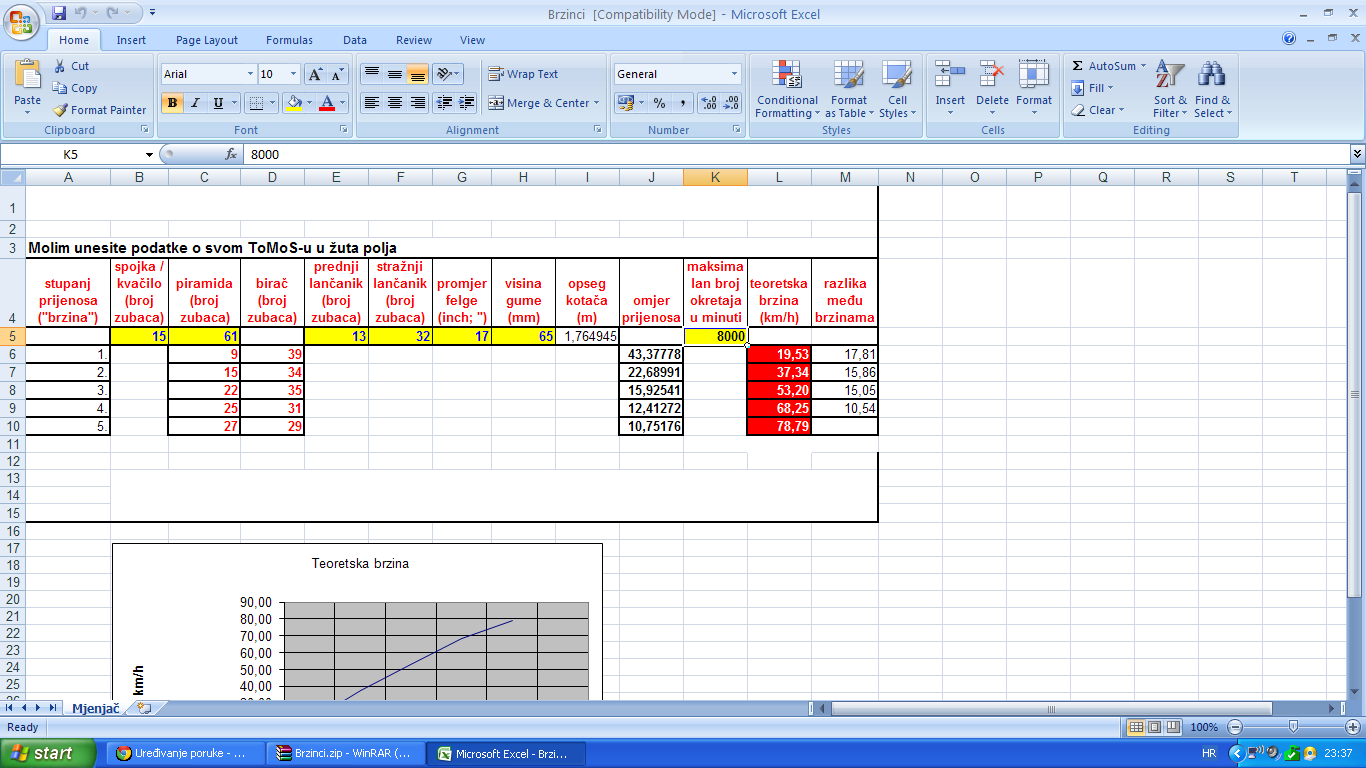
Task: Increase font size with Grow Font
Action: (314, 74)
